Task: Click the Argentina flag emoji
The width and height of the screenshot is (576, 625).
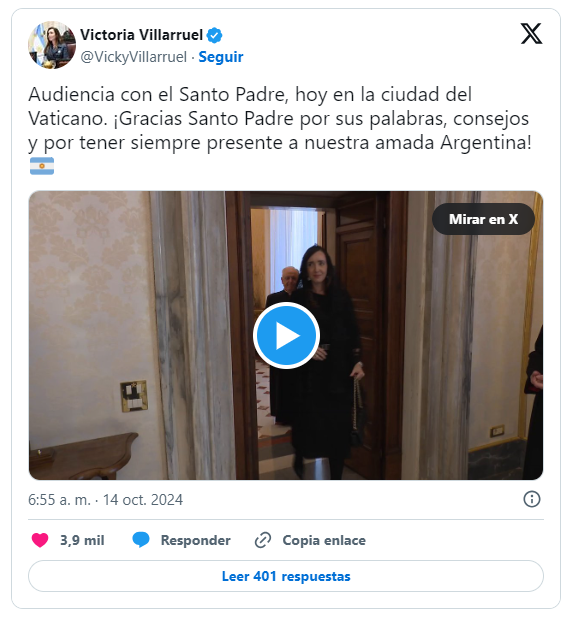Action: point(42,166)
